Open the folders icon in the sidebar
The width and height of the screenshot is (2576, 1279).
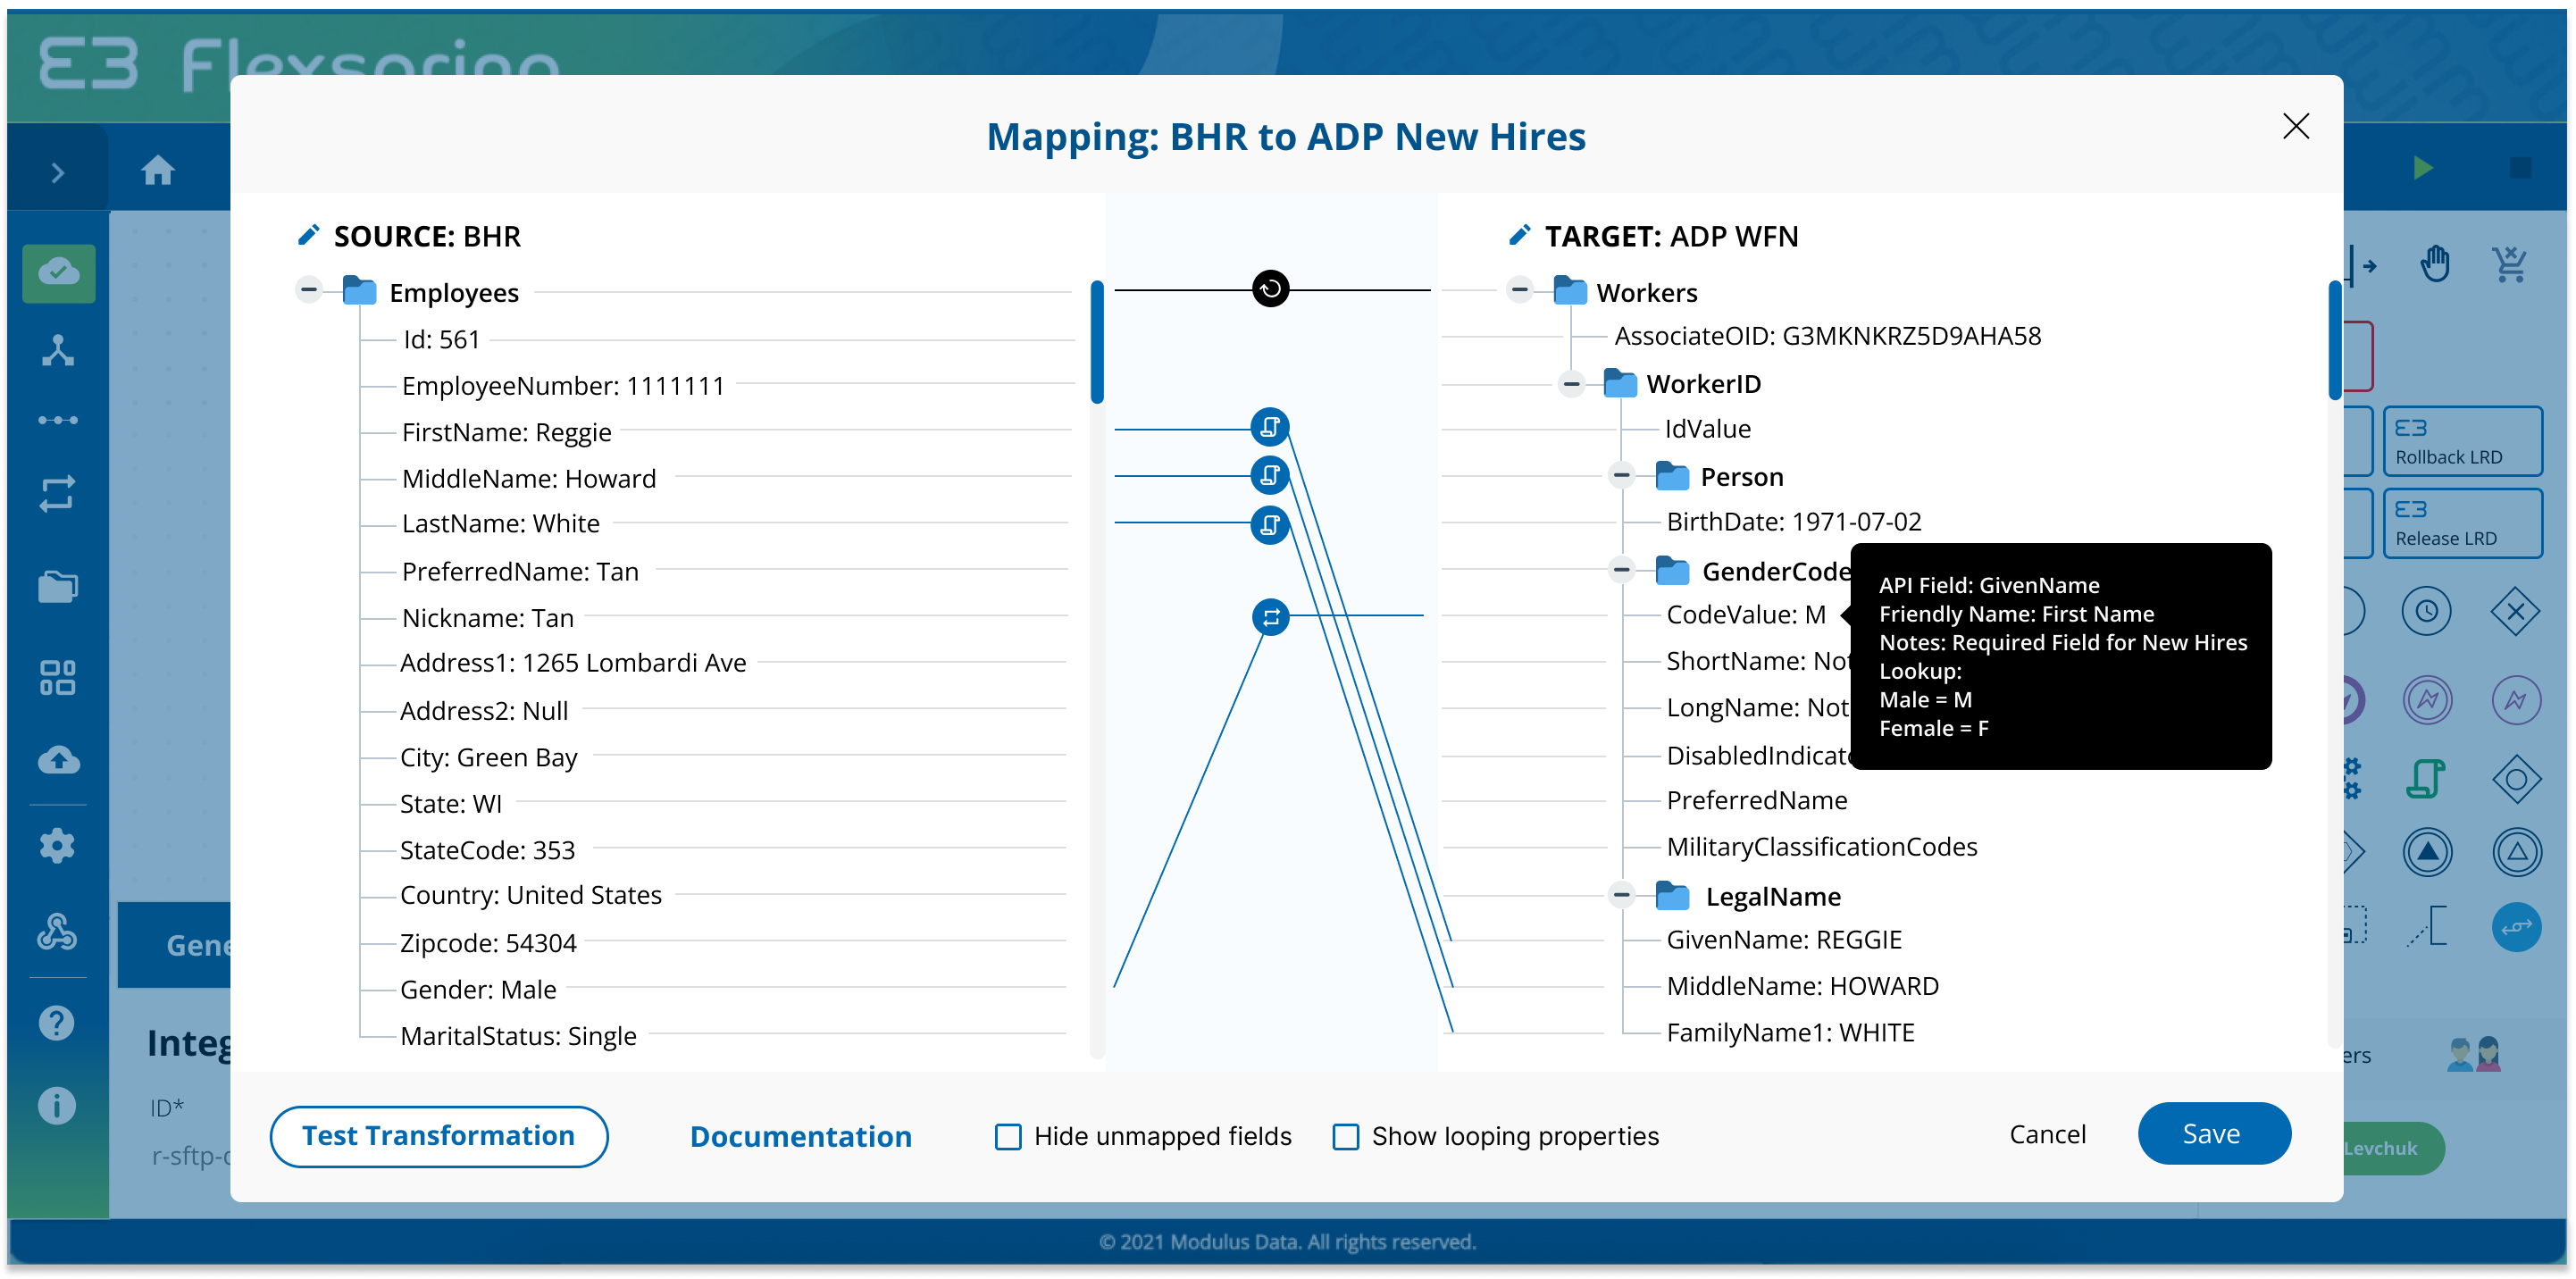[58, 586]
